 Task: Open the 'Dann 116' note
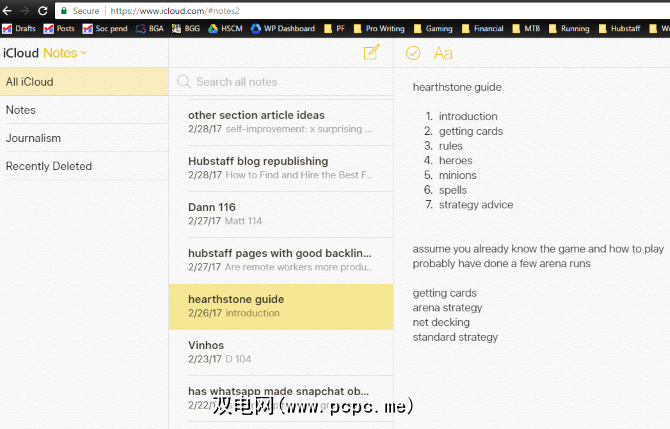click(281, 214)
